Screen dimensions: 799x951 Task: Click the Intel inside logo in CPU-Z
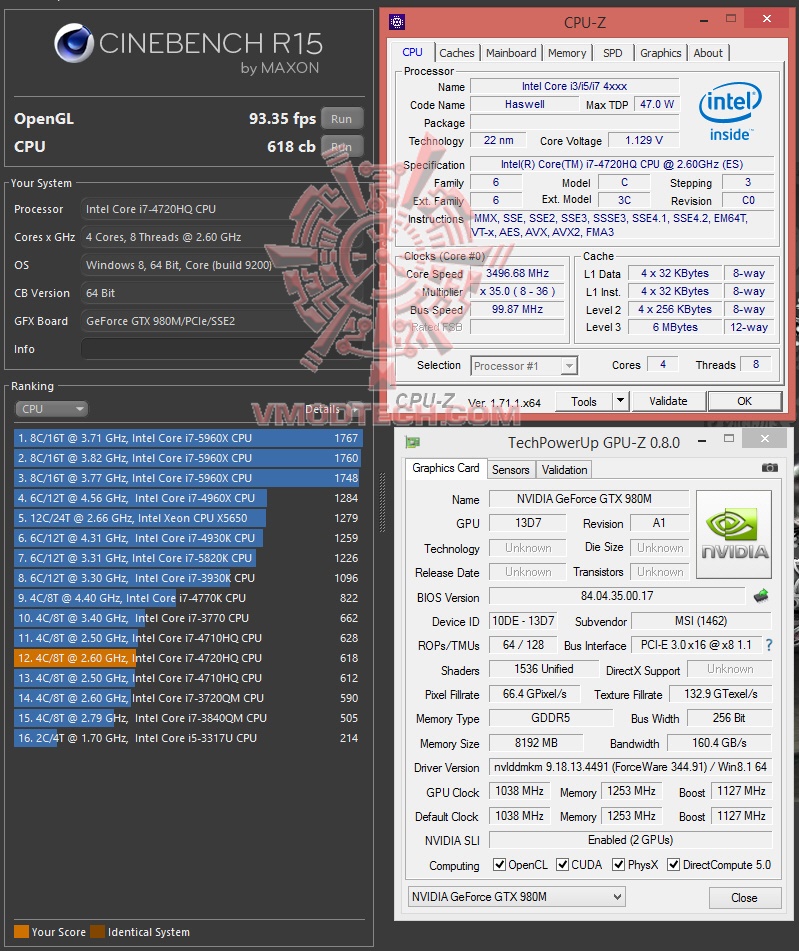click(x=730, y=112)
